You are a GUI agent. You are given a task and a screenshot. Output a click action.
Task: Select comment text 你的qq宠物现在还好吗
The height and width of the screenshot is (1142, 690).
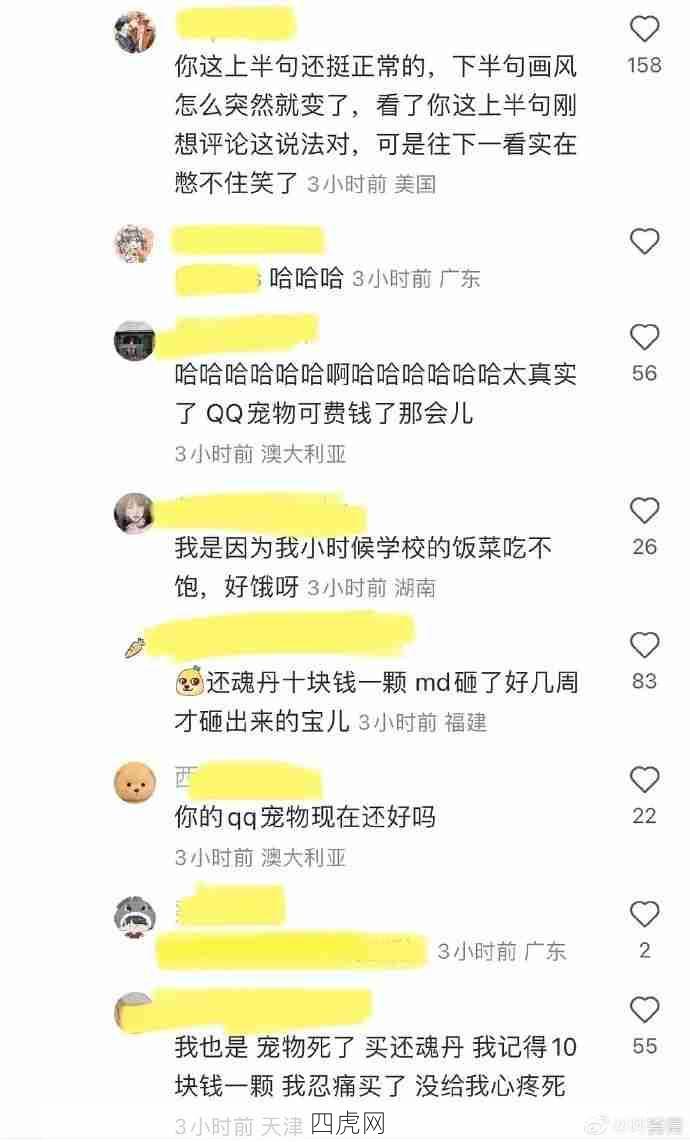pos(305,816)
